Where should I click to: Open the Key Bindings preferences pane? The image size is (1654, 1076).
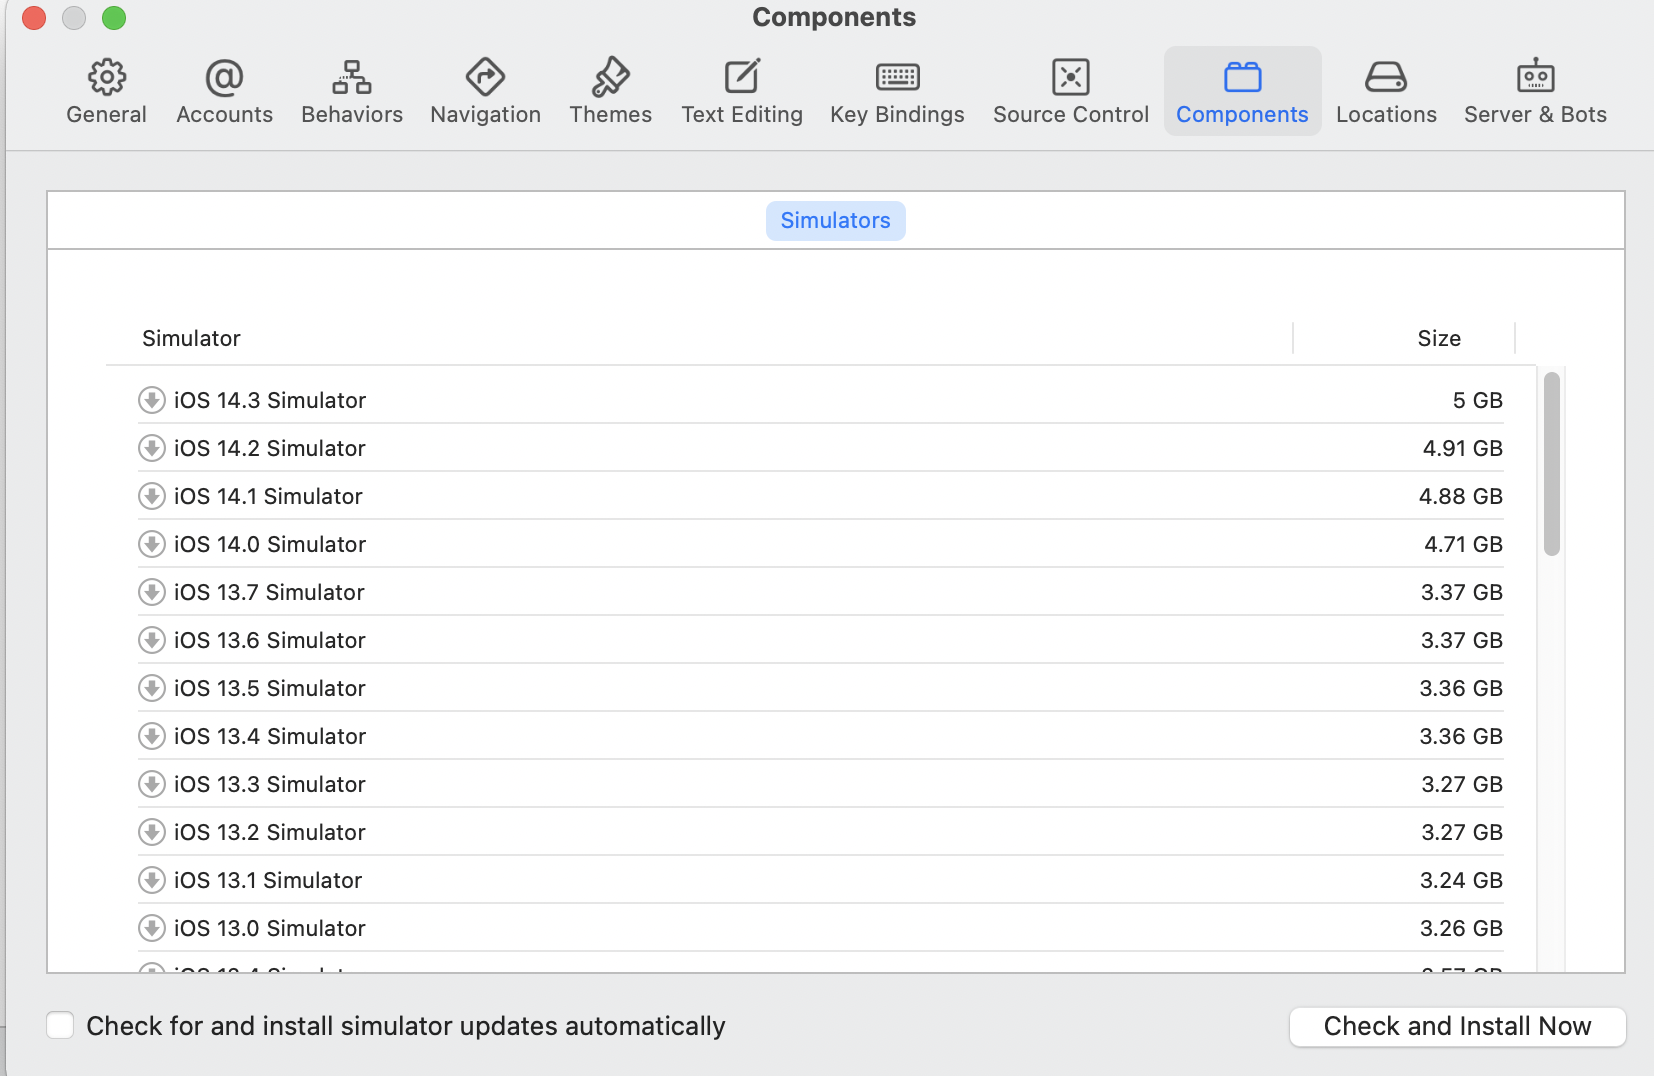[897, 91]
